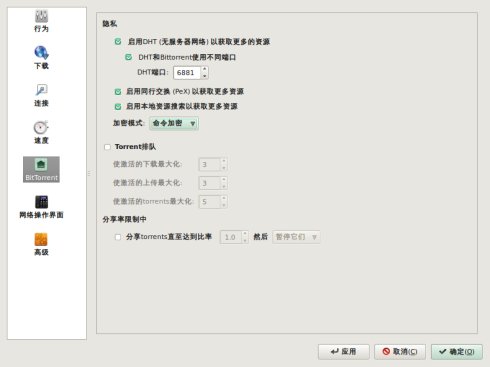Select the BitTorrent sidebar icon
490x367 pixels.
pyautogui.click(x=41, y=169)
